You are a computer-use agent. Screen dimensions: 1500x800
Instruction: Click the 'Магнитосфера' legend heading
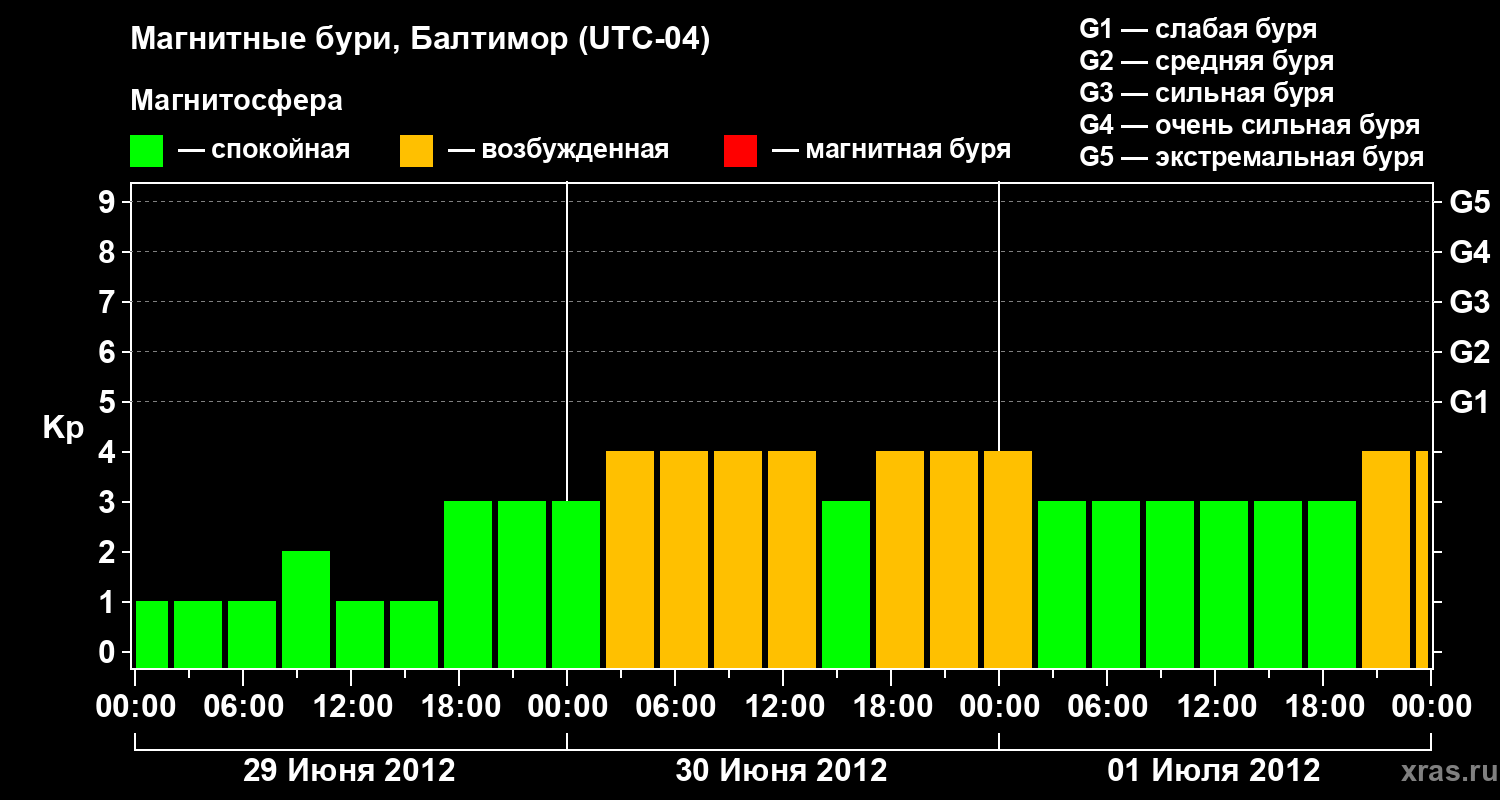click(x=236, y=101)
